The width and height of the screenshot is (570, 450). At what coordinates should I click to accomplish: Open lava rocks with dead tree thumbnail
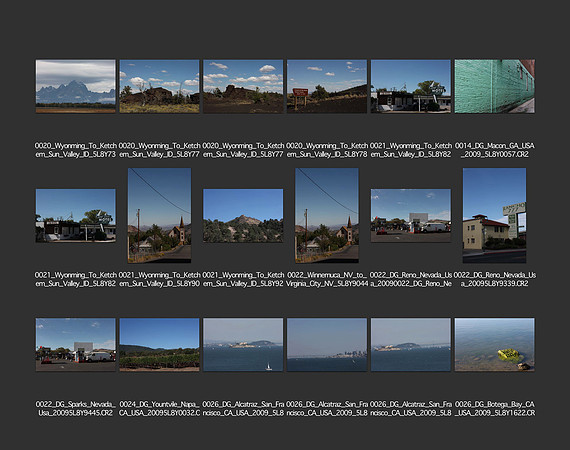pos(160,87)
